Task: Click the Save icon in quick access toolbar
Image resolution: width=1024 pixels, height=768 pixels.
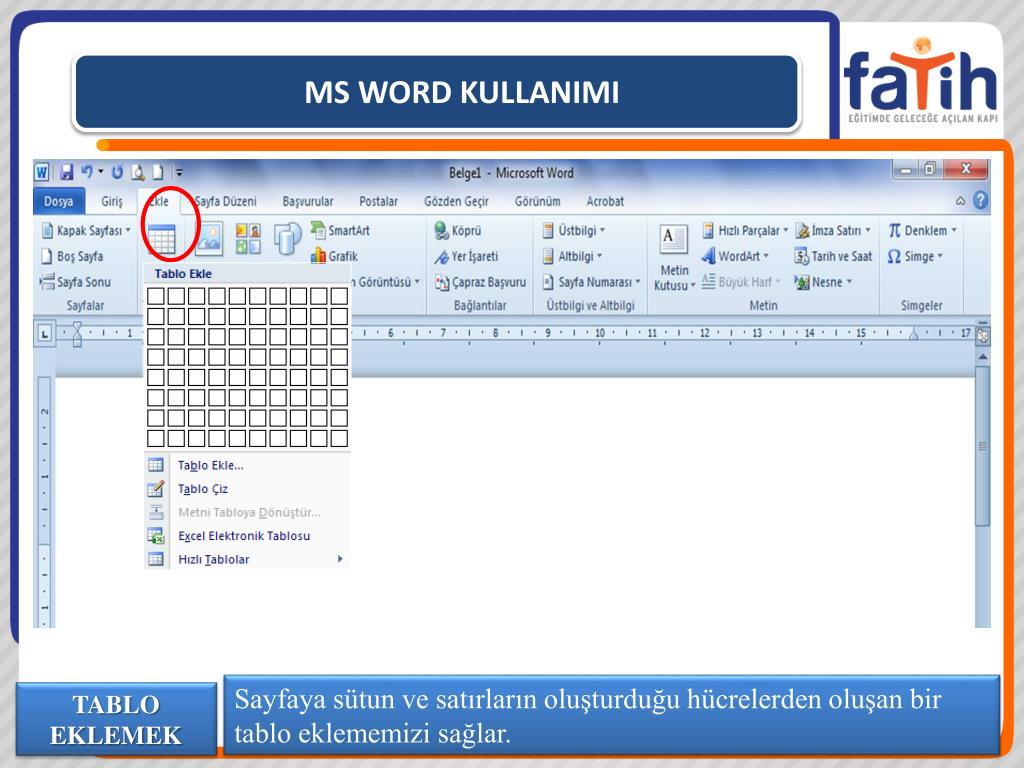Action: click(x=67, y=172)
